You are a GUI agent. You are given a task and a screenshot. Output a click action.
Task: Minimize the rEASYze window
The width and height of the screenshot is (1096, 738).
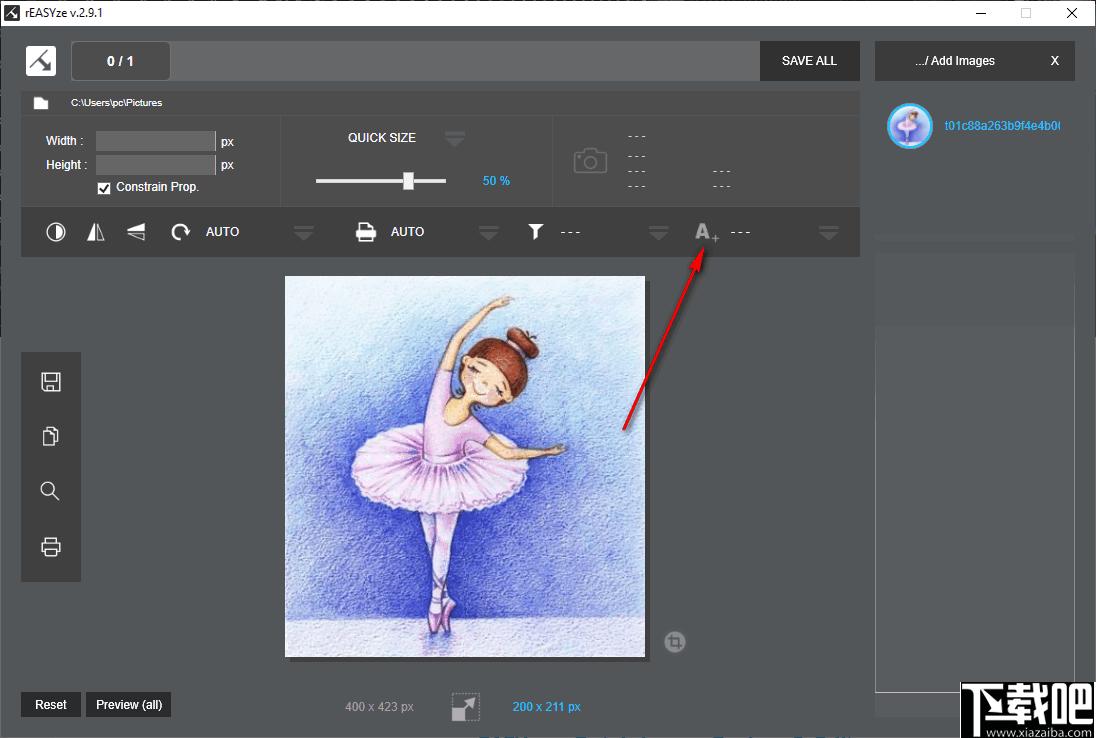[981, 13]
